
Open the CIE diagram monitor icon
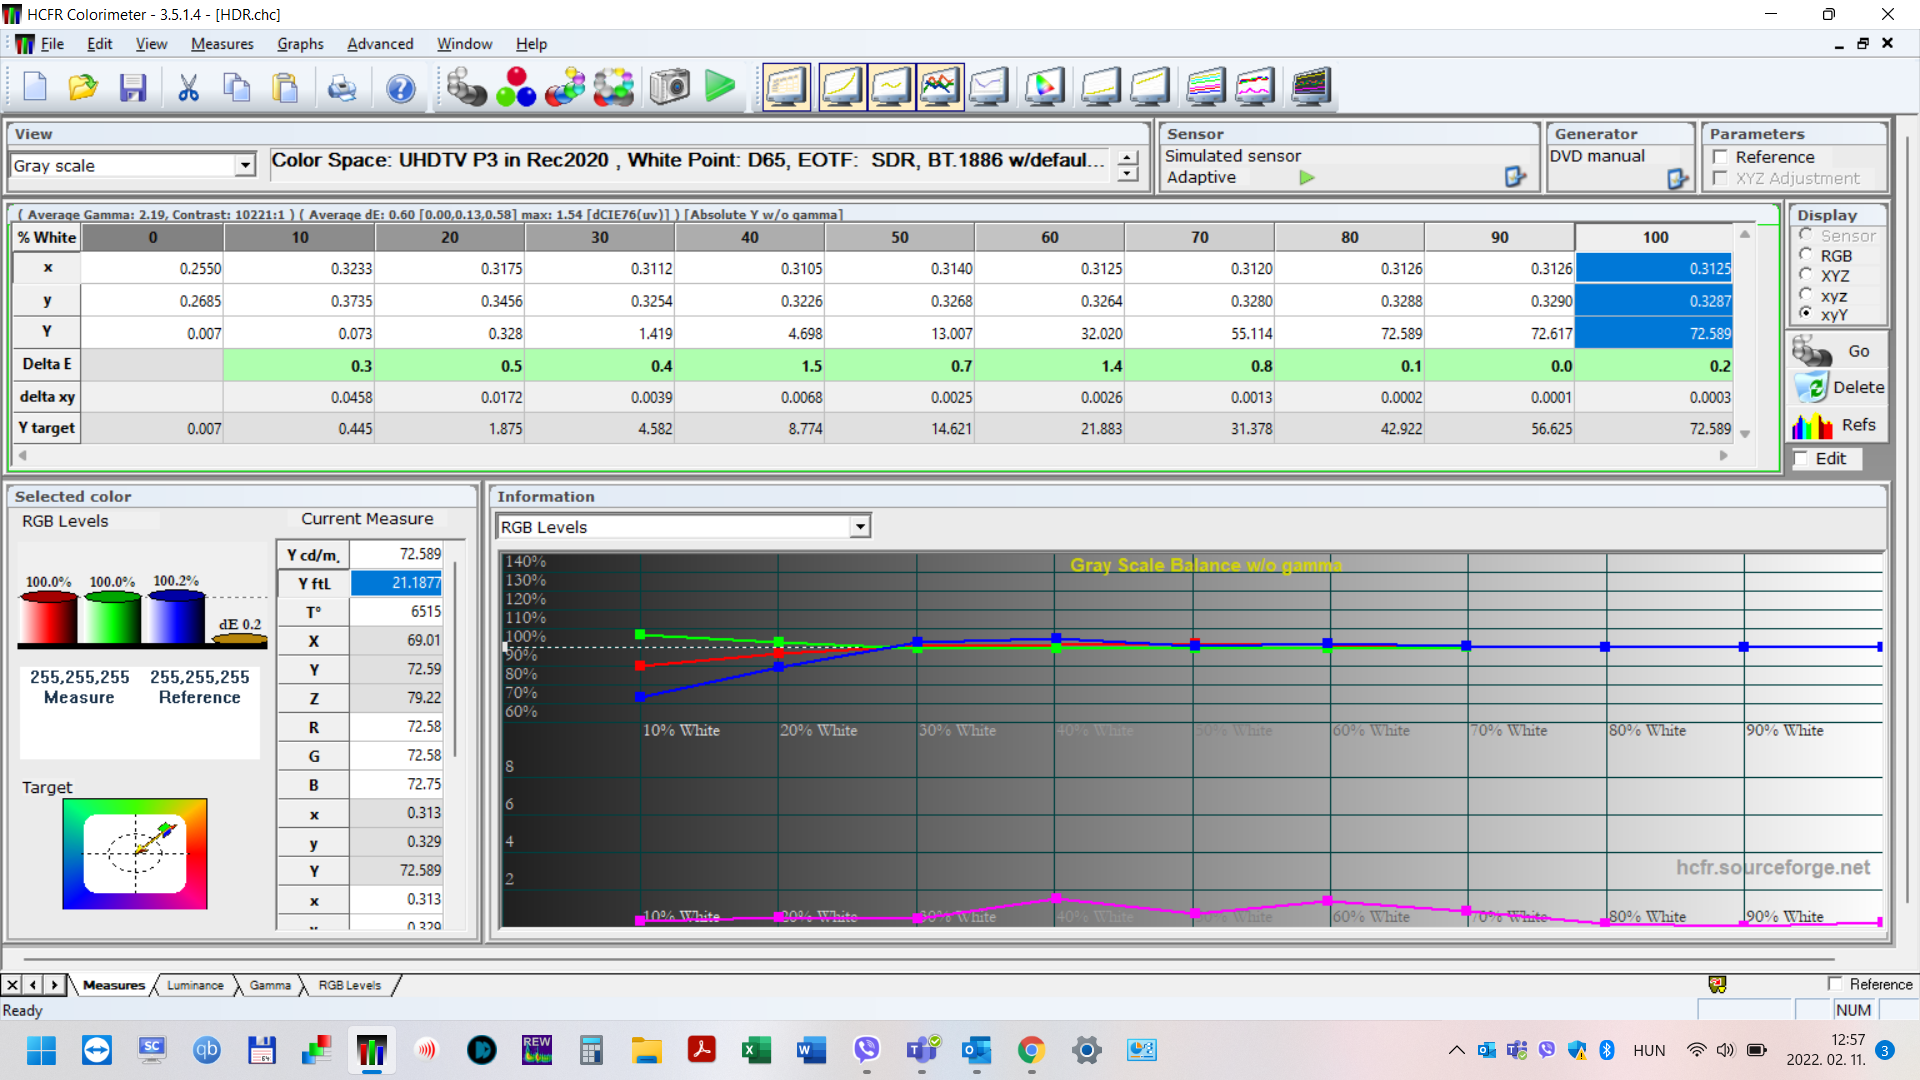click(x=1043, y=88)
